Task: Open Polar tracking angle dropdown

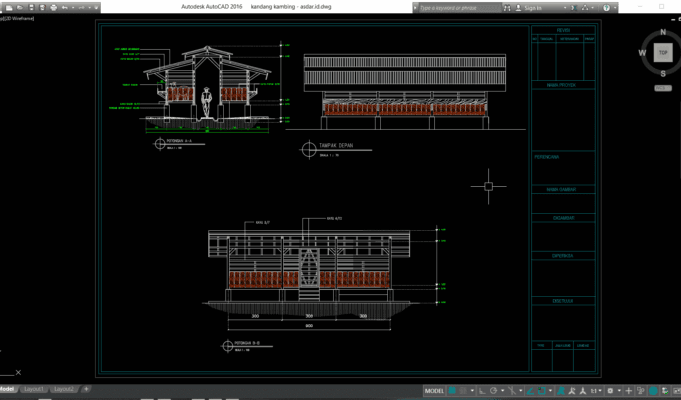Action: (502, 390)
